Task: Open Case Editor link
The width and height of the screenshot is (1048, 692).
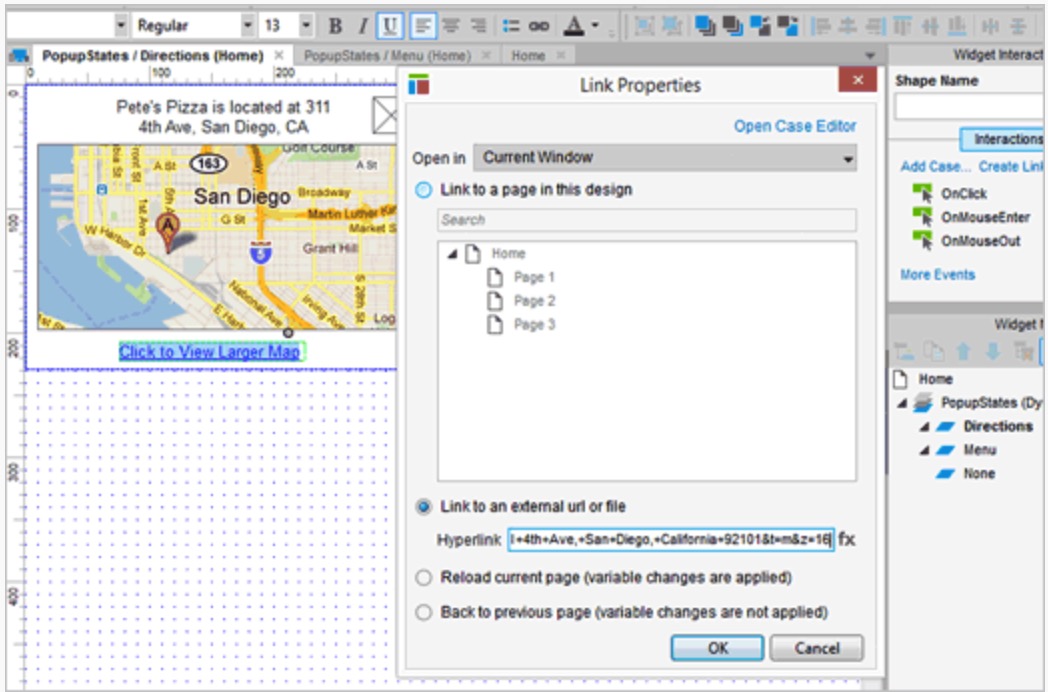Action: tap(795, 126)
